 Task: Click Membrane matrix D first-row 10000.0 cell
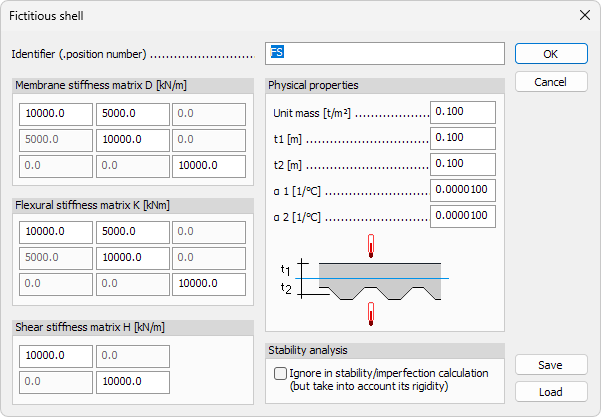56,114
